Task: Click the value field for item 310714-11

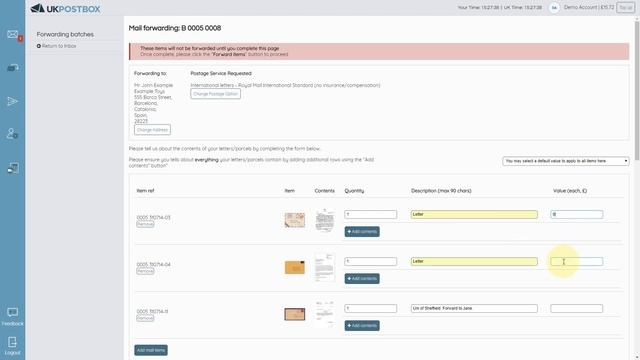Action: 577,309
